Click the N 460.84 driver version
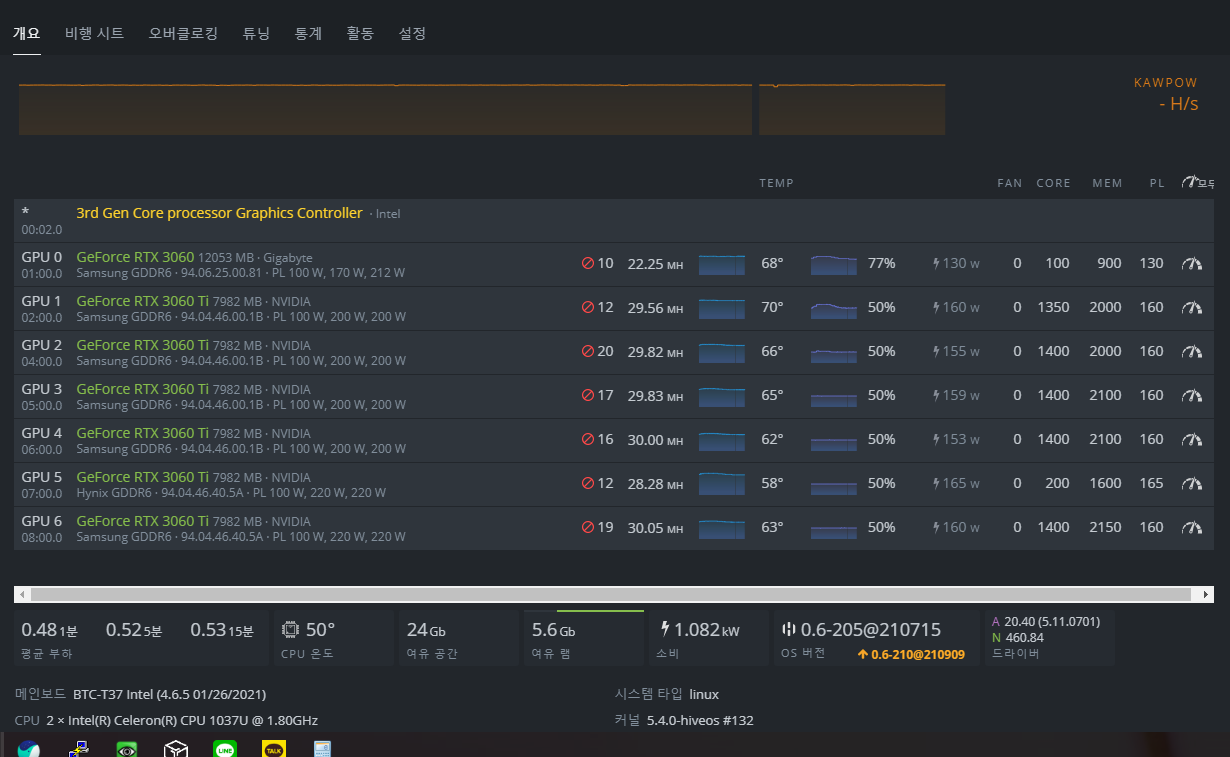Screen dimensions: 1230x757 tap(1017, 638)
